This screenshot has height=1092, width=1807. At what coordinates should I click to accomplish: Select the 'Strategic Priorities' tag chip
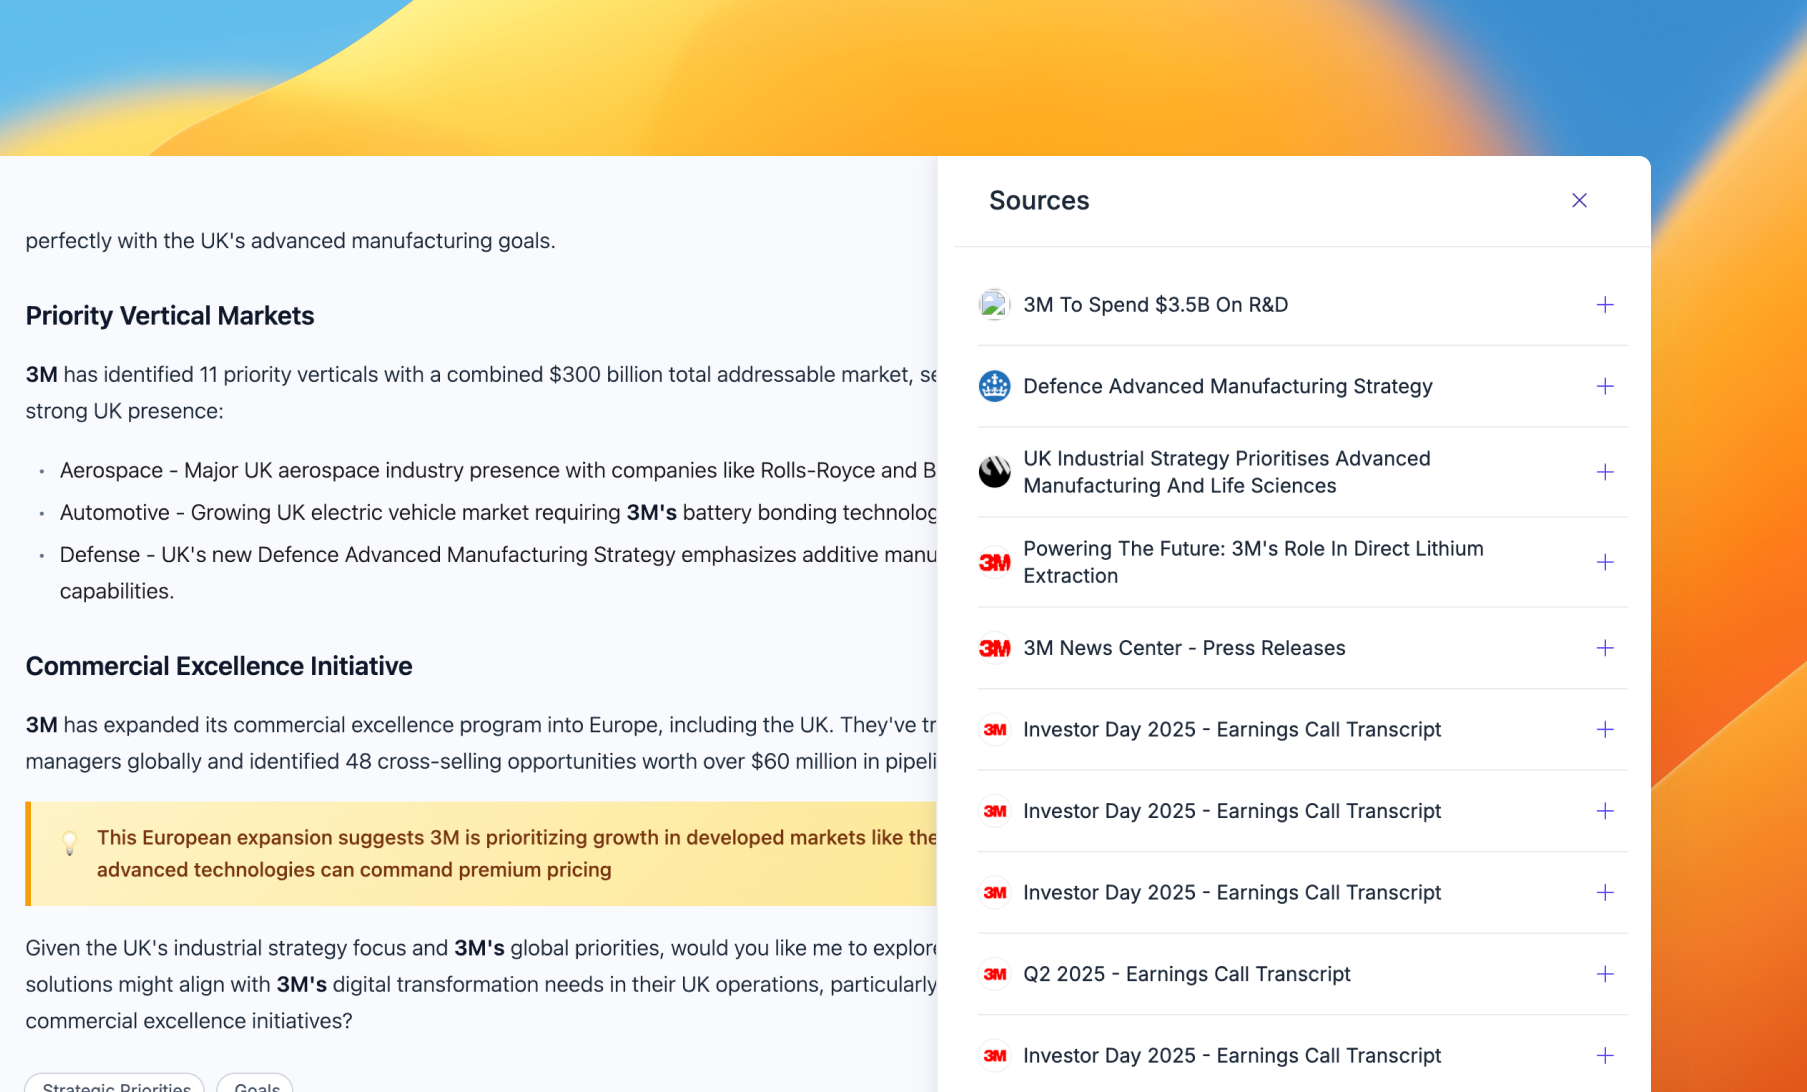[x=116, y=1084]
